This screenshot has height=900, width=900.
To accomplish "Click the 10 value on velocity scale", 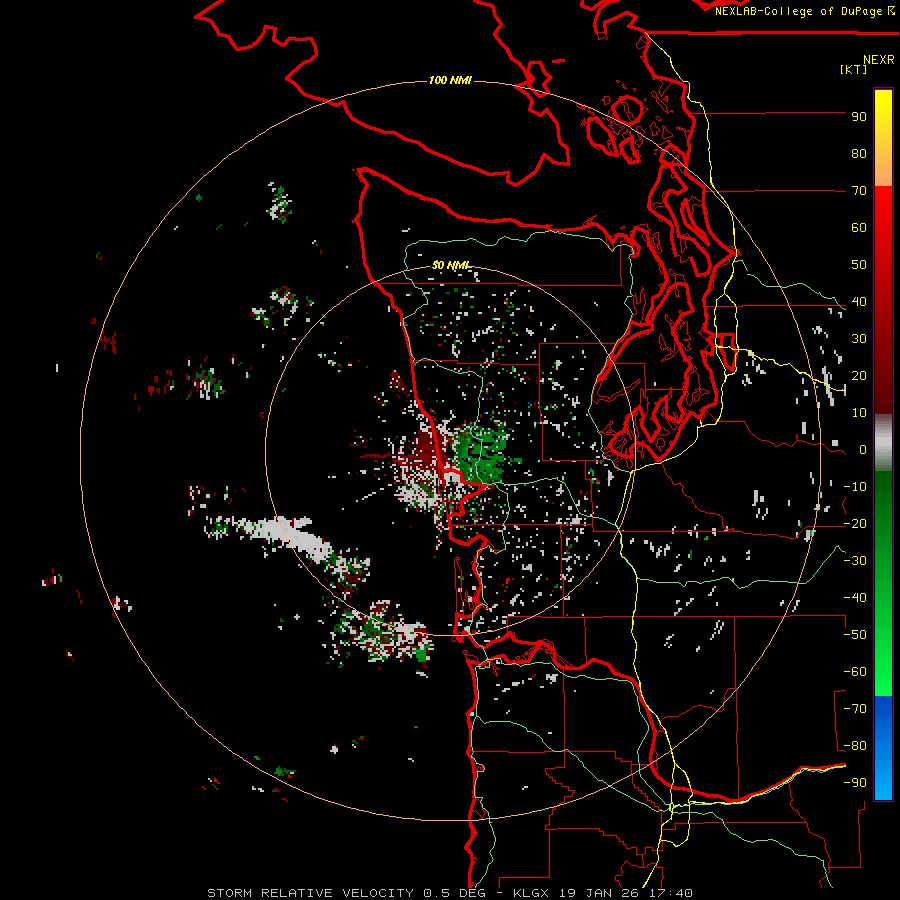I will coord(859,413).
